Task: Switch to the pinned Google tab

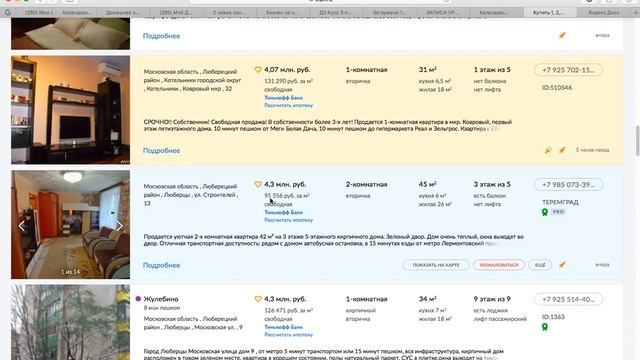Action: 8,13
